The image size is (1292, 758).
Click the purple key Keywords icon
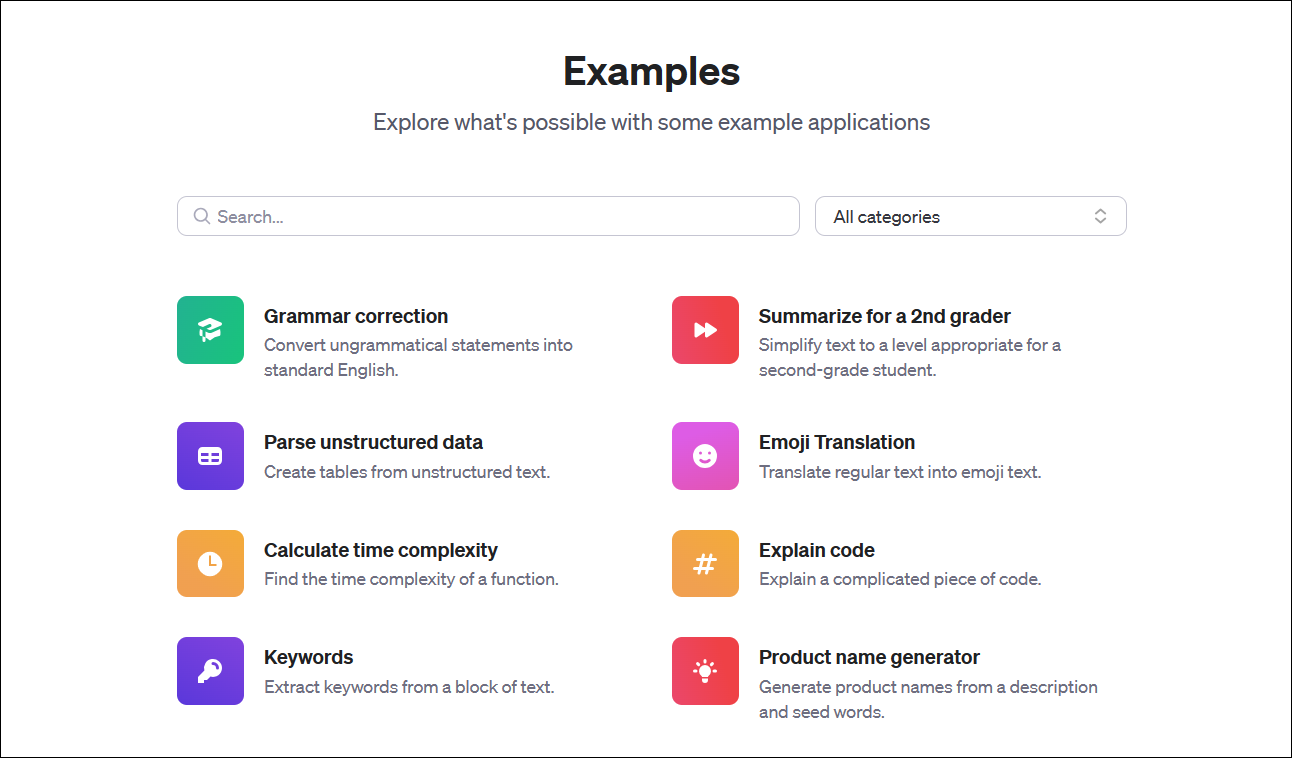(210, 671)
